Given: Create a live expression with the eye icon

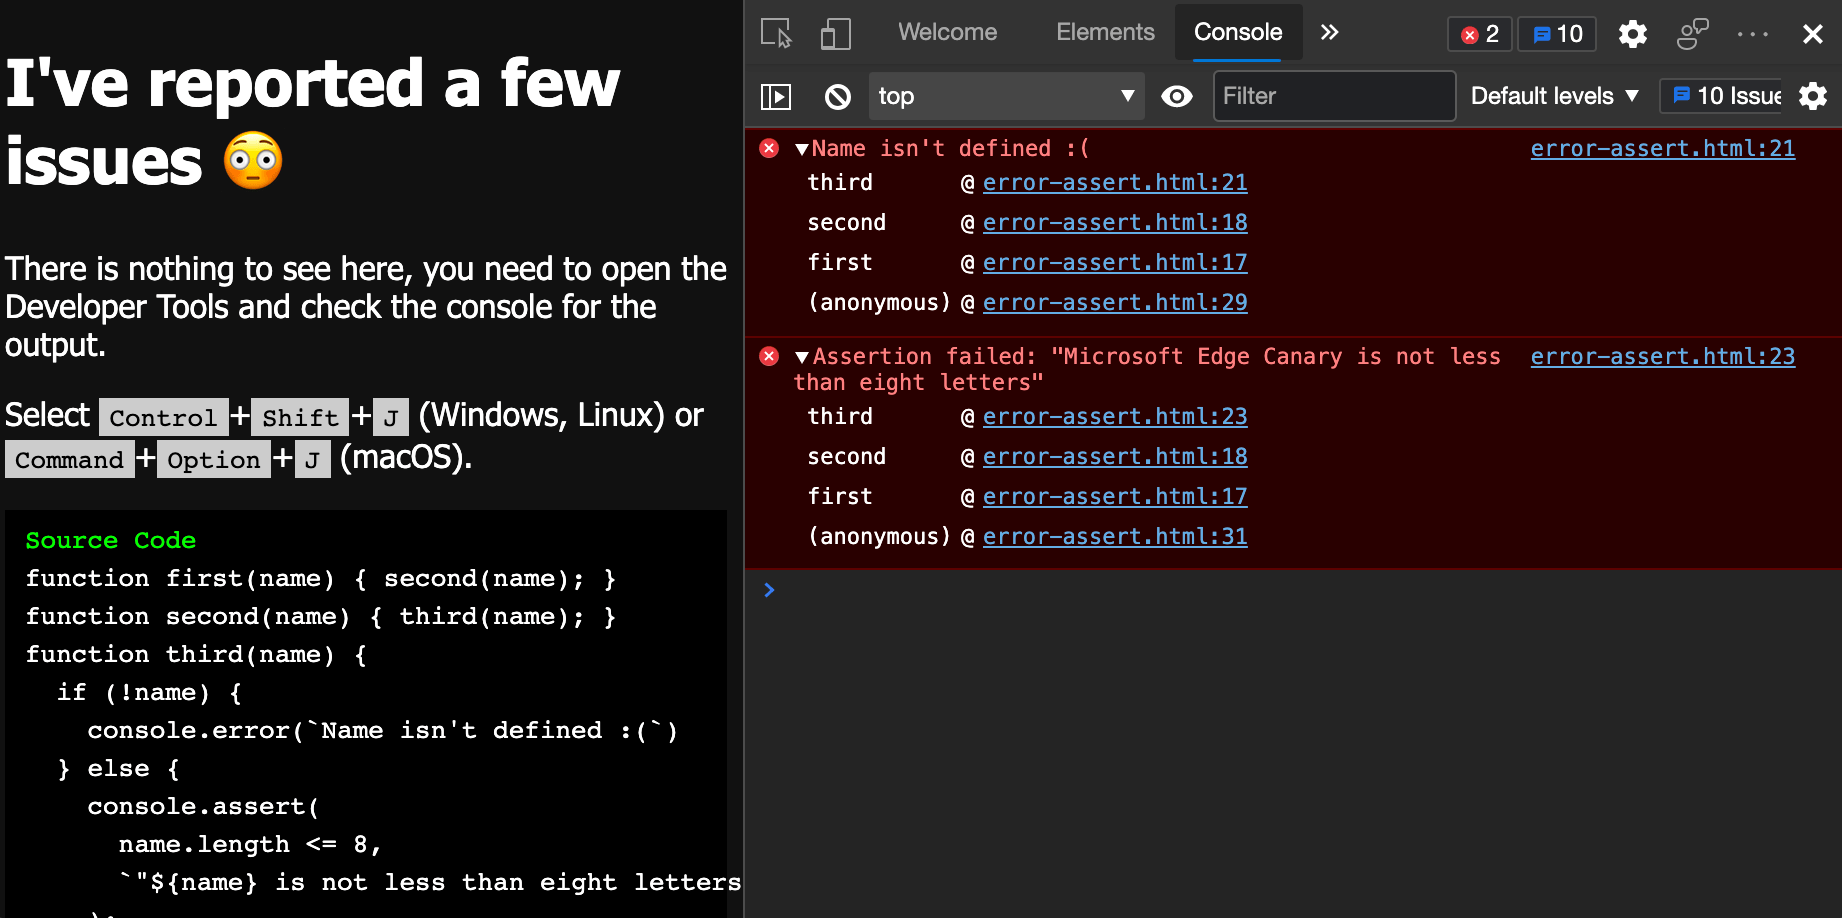Looking at the screenshot, I should 1177,96.
